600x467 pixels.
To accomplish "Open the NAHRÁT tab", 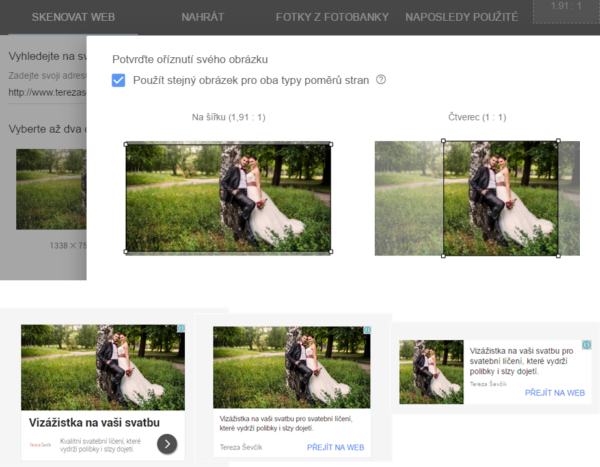I will pyautogui.click(x=202, y=18).
